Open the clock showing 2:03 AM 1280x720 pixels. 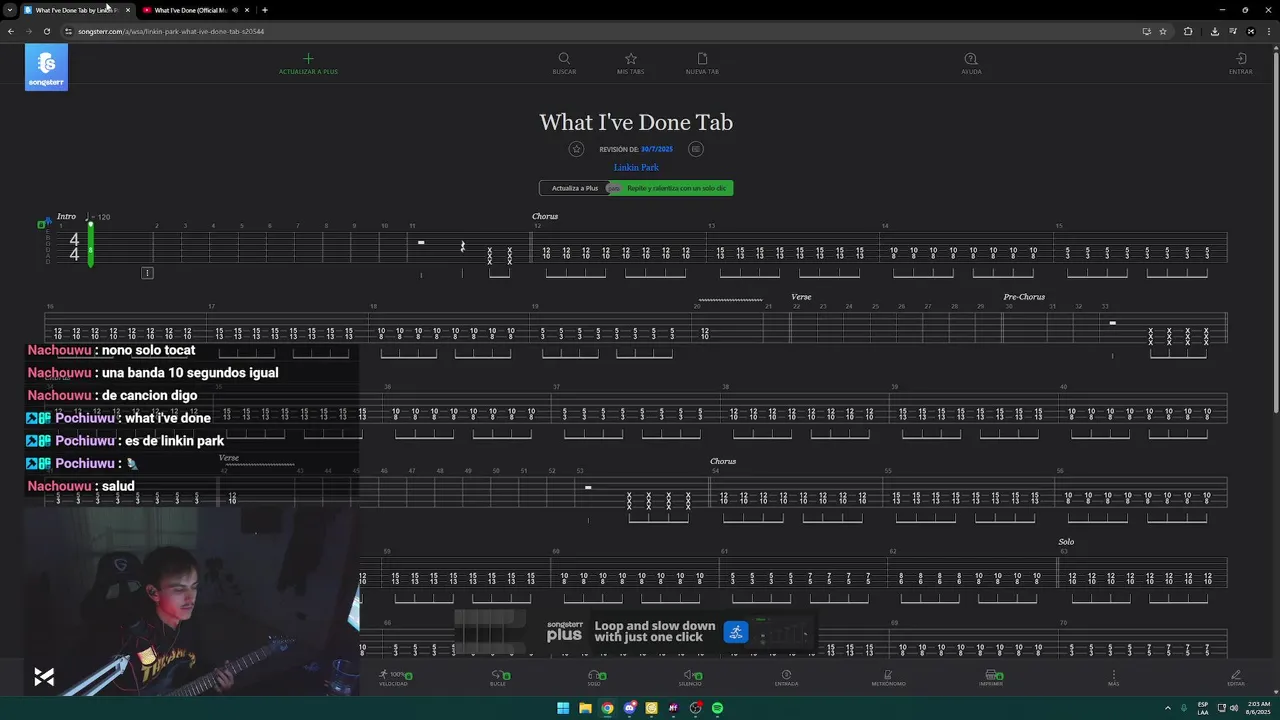(x=1256, y=708)
